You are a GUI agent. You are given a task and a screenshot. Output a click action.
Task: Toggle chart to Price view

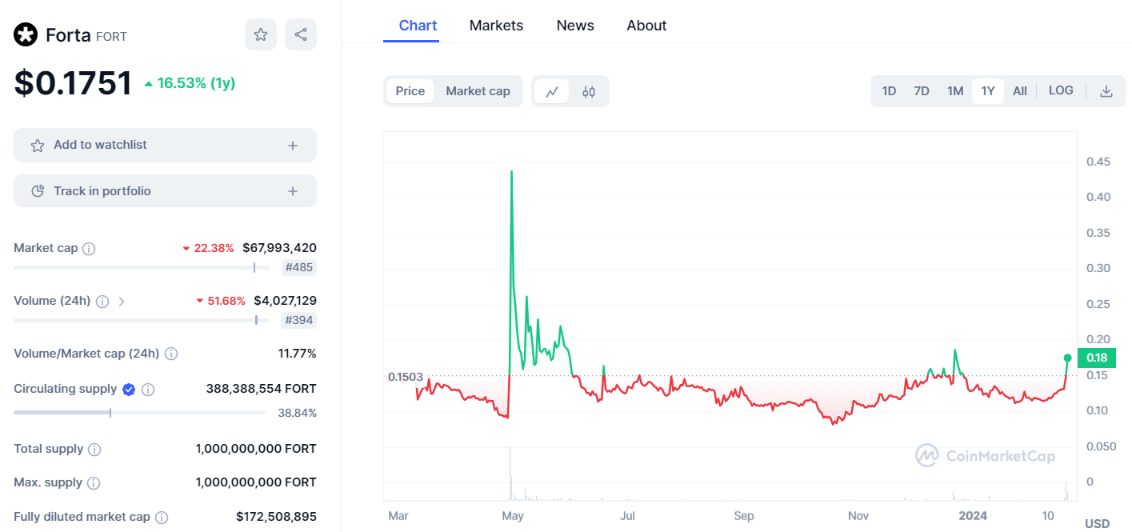[x=410, y=91]
